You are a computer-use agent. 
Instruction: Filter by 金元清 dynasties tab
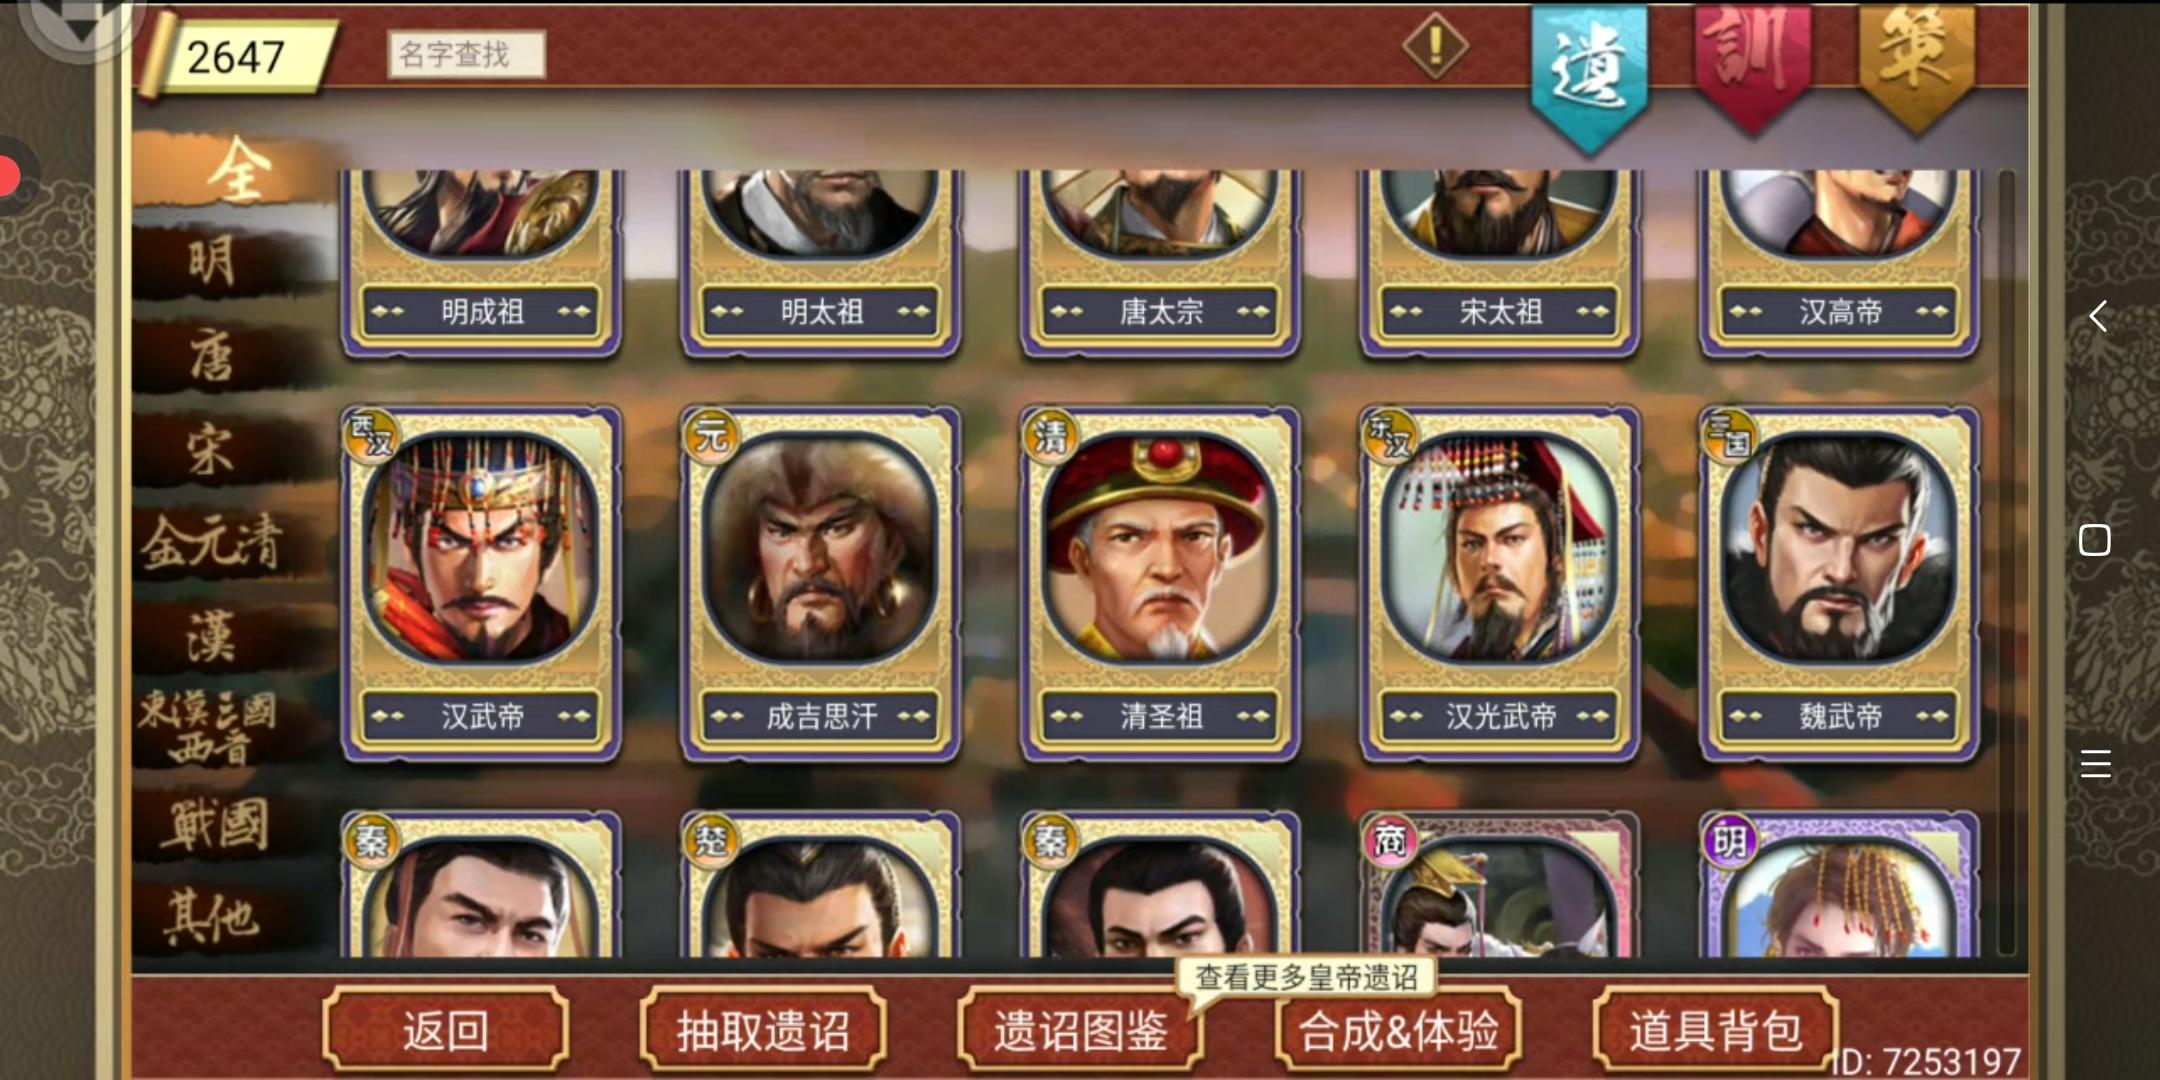214,543
